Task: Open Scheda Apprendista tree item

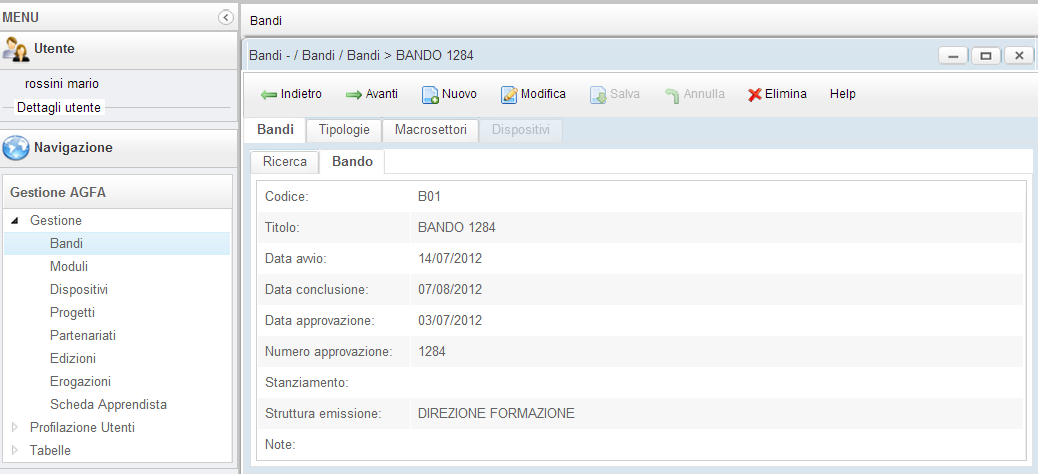Action: (x=108, y=405)
